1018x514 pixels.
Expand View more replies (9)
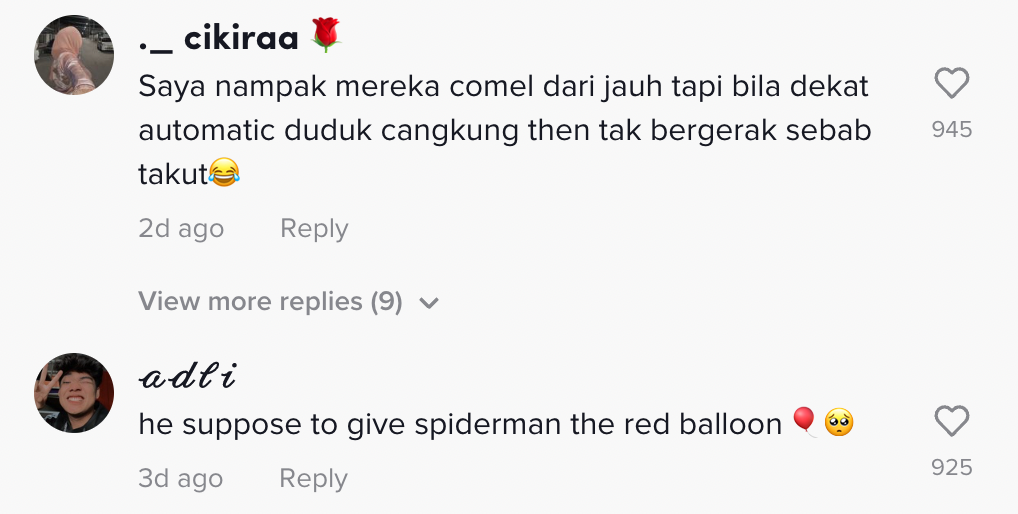(x=270, y=301)
